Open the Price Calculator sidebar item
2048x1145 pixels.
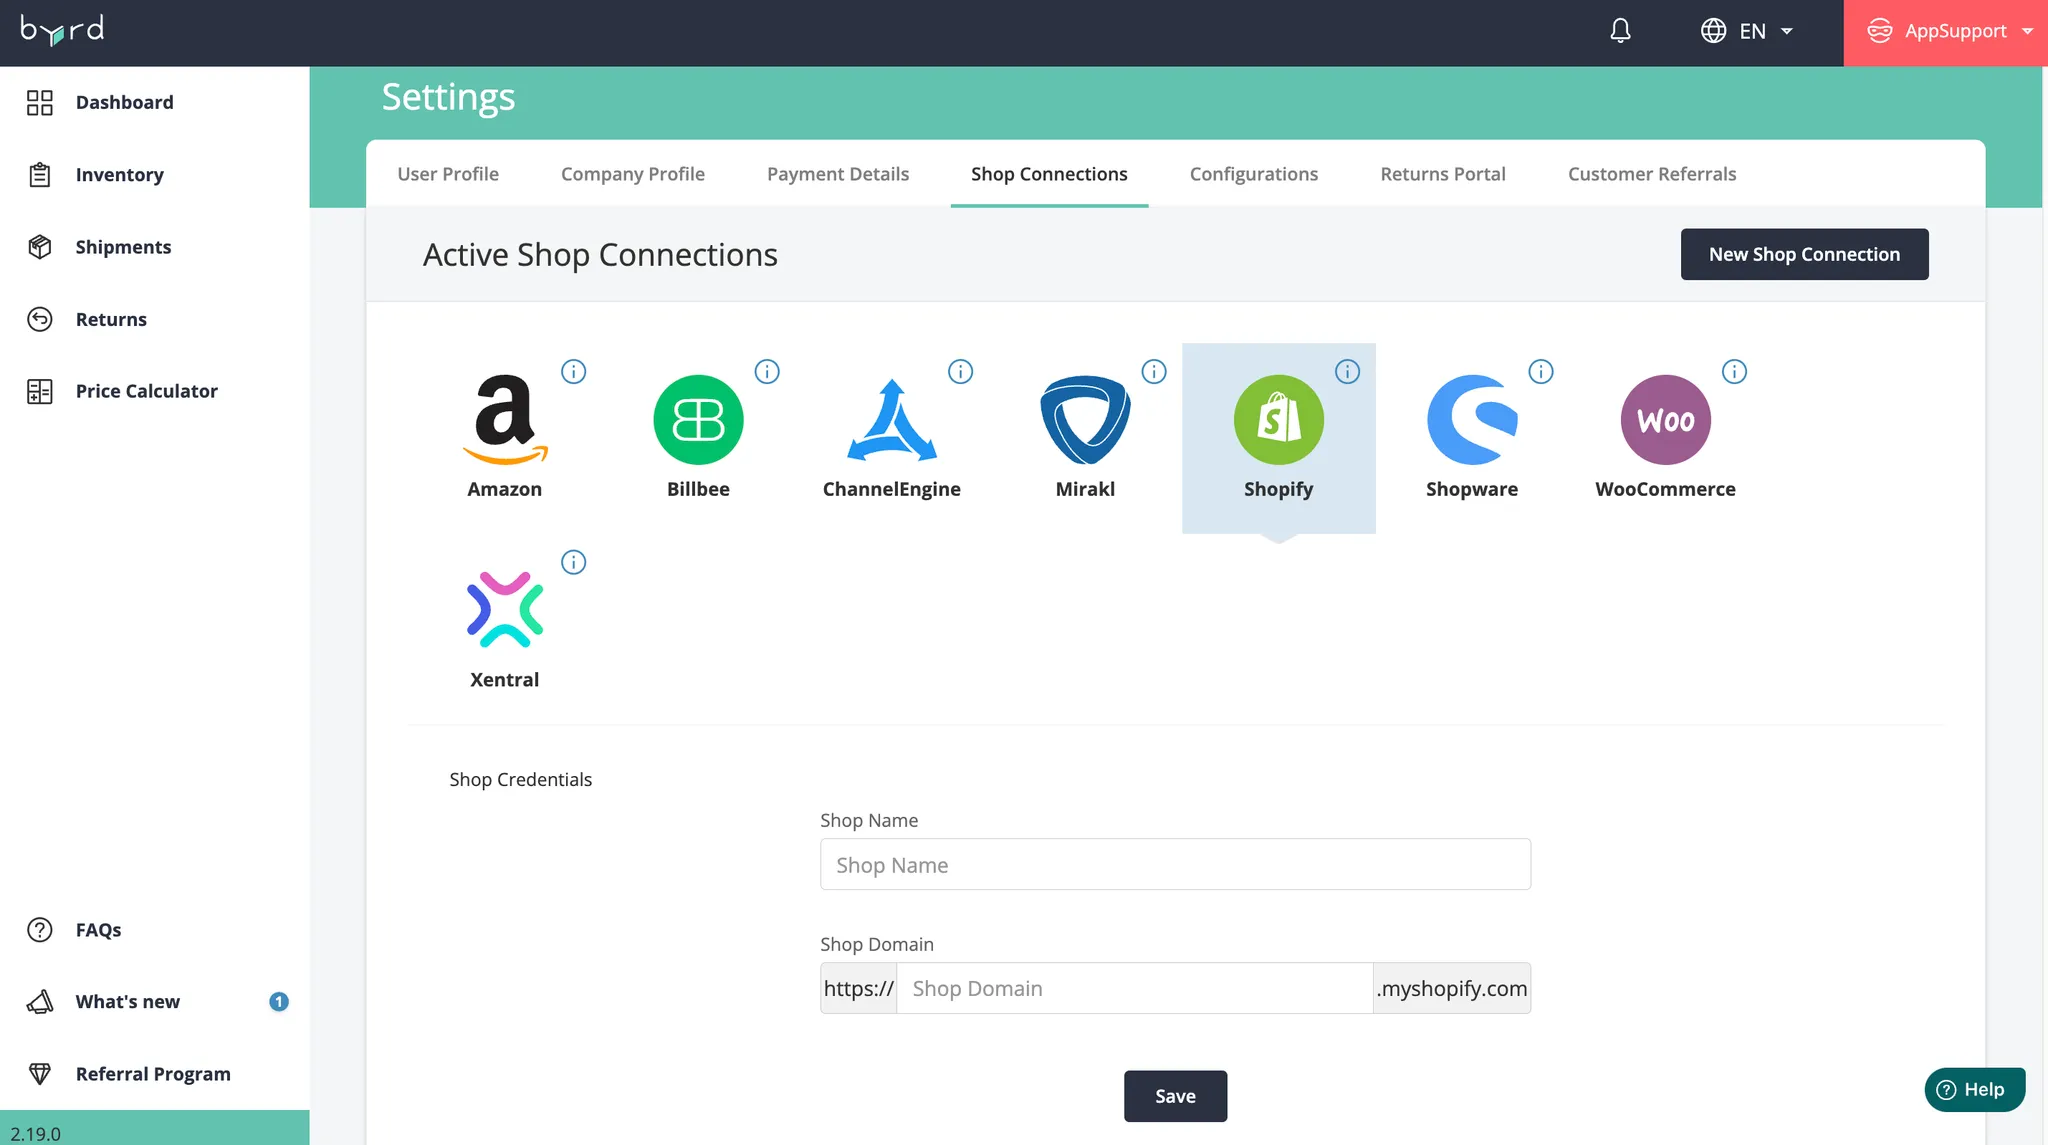[x=146, y=391]
